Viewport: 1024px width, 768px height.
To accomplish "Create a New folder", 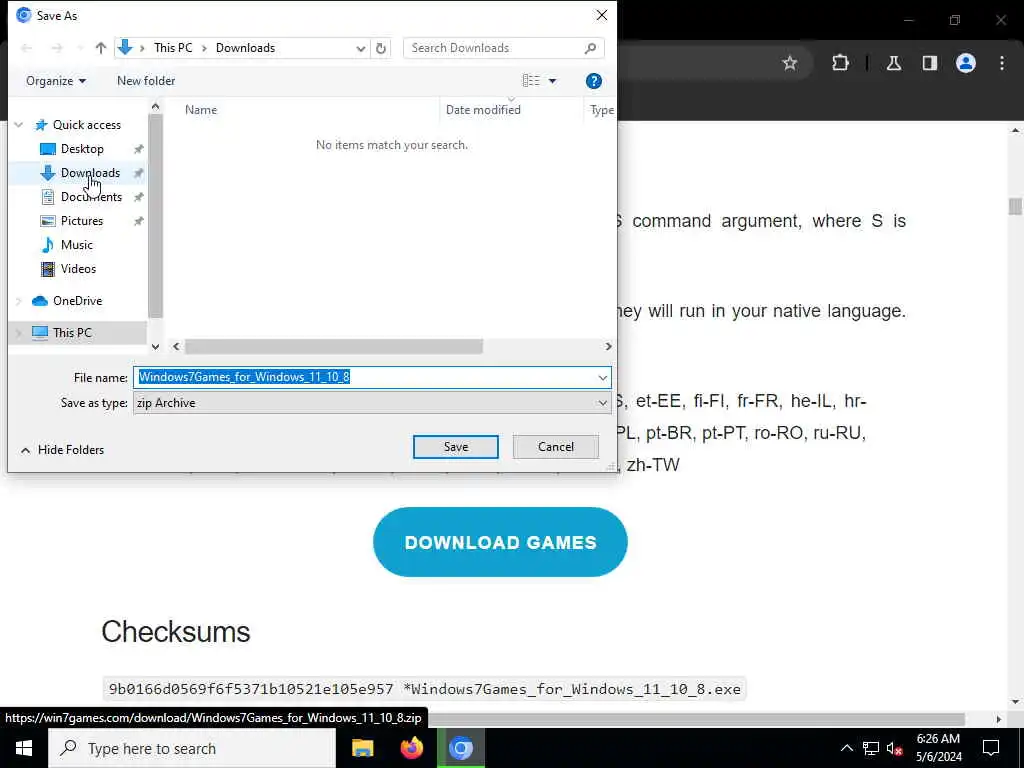I will point(146,81).
